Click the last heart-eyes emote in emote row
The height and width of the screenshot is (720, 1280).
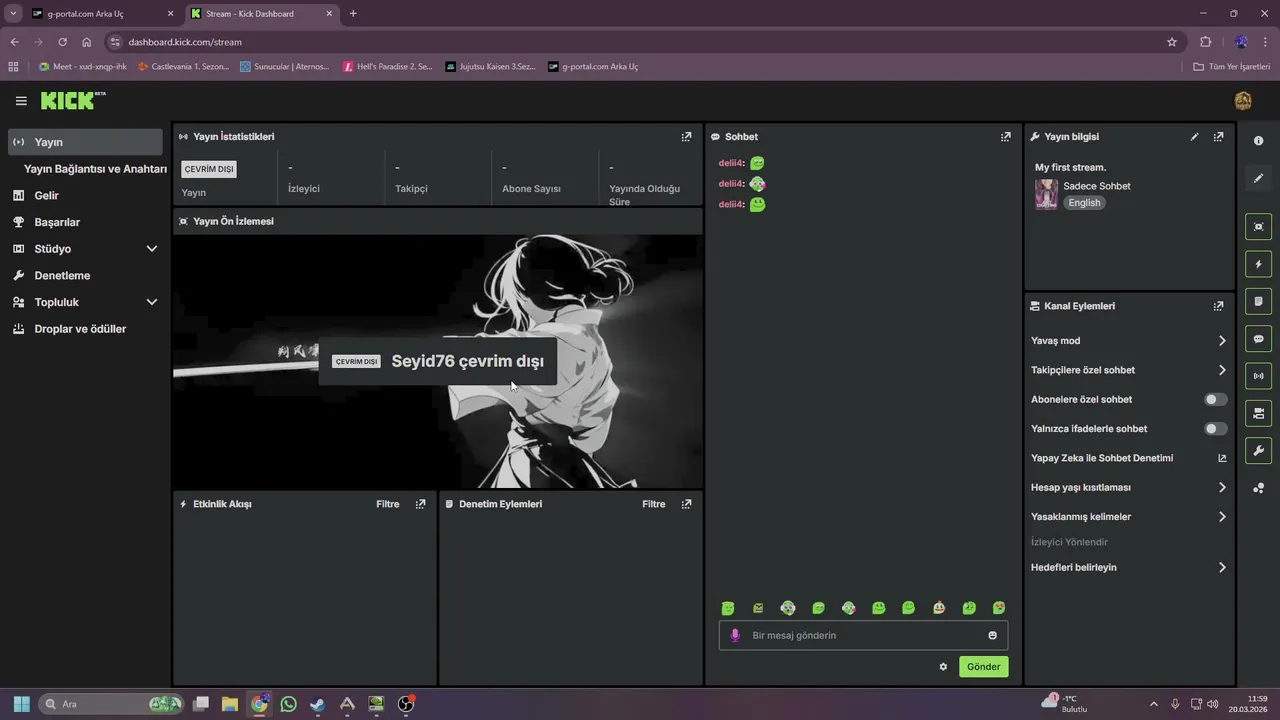pyautogui.click(x=998, y=608)
